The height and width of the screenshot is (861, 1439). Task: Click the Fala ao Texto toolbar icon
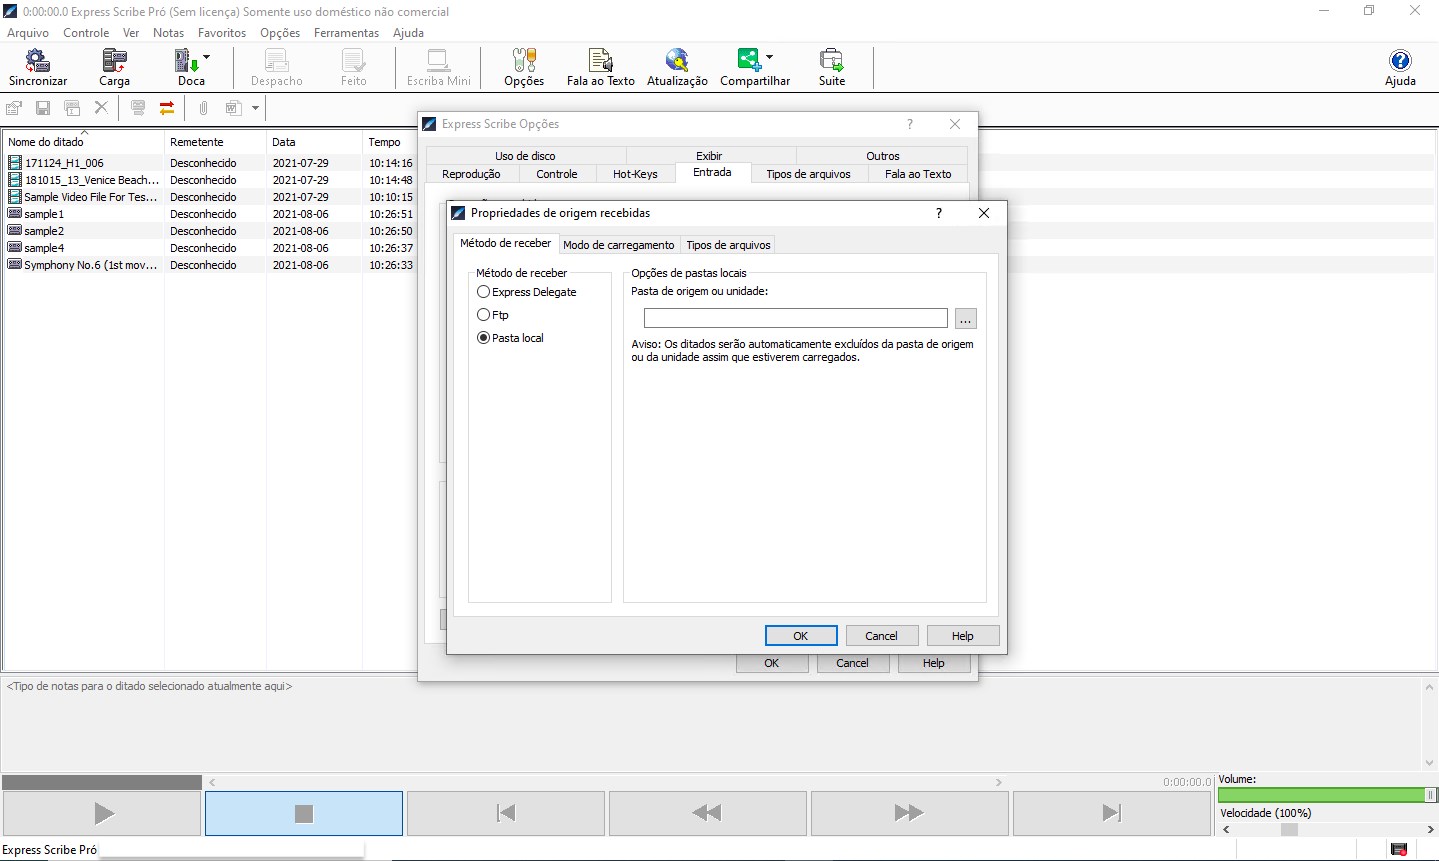coord(600,67)
